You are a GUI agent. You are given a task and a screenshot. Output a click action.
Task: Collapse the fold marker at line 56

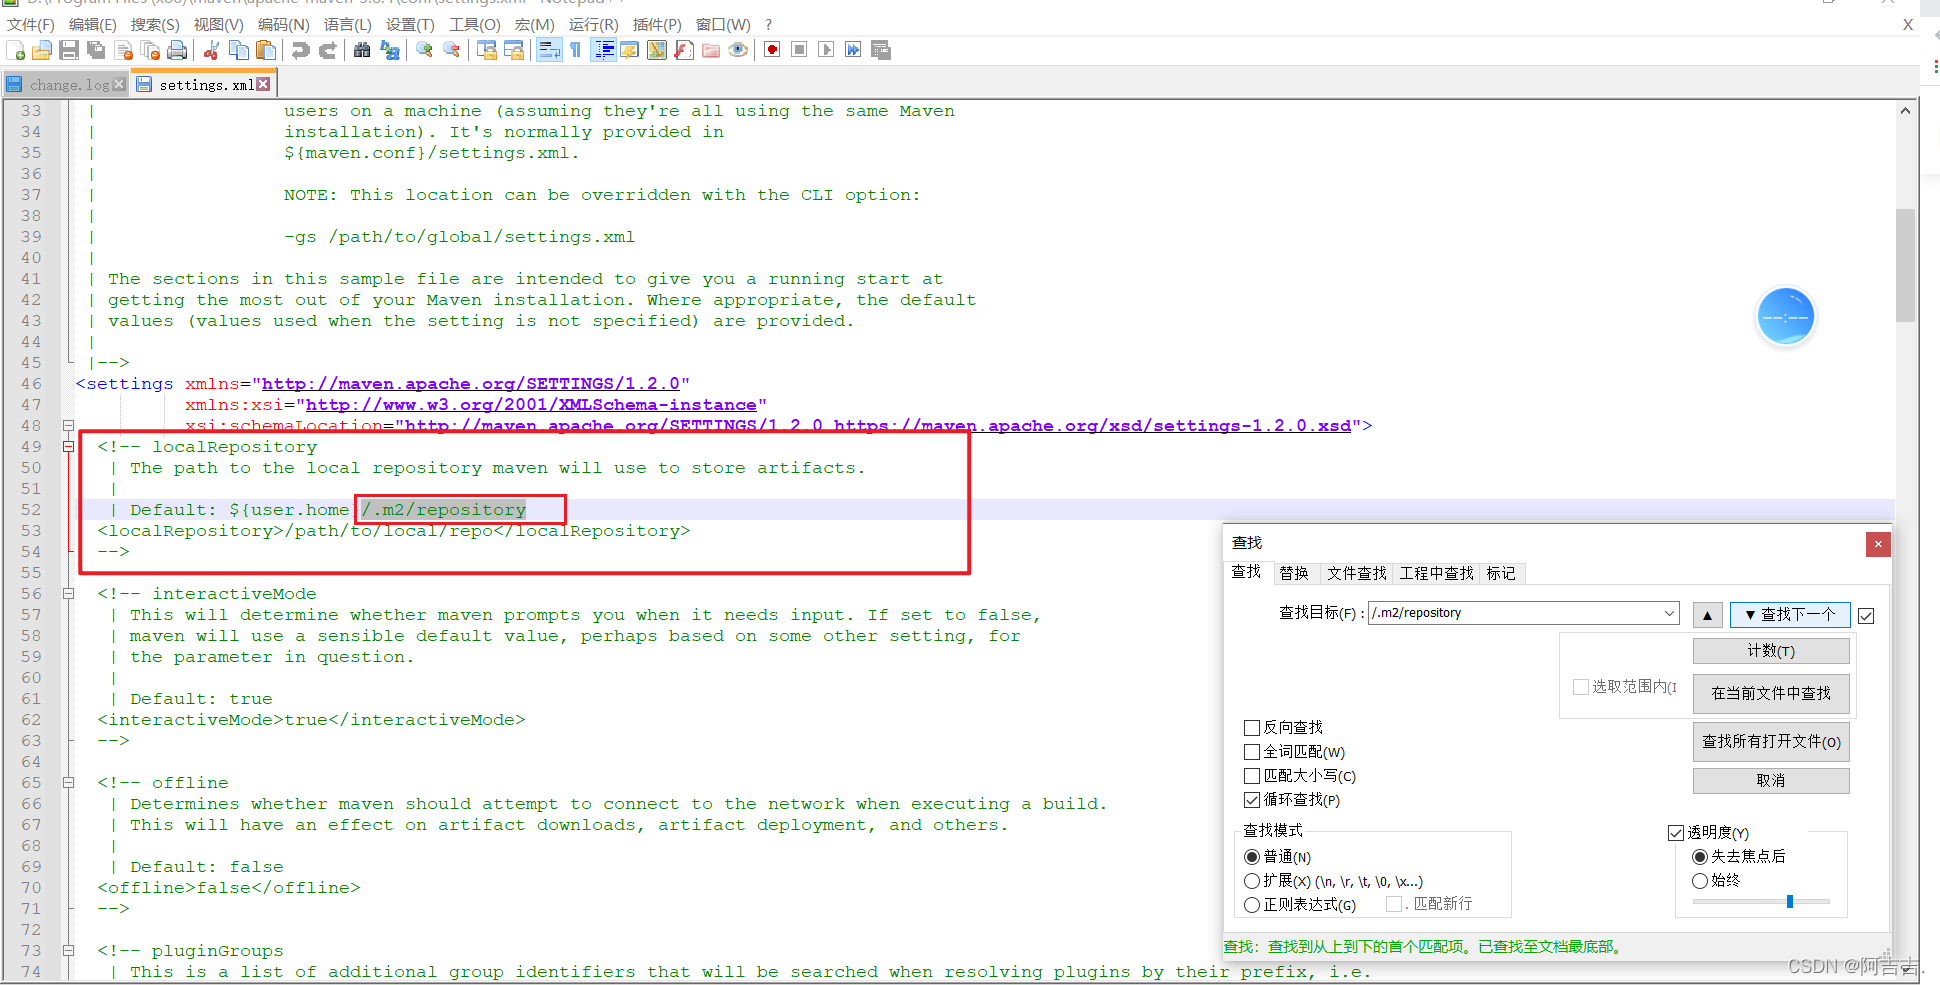coord(69,594)
